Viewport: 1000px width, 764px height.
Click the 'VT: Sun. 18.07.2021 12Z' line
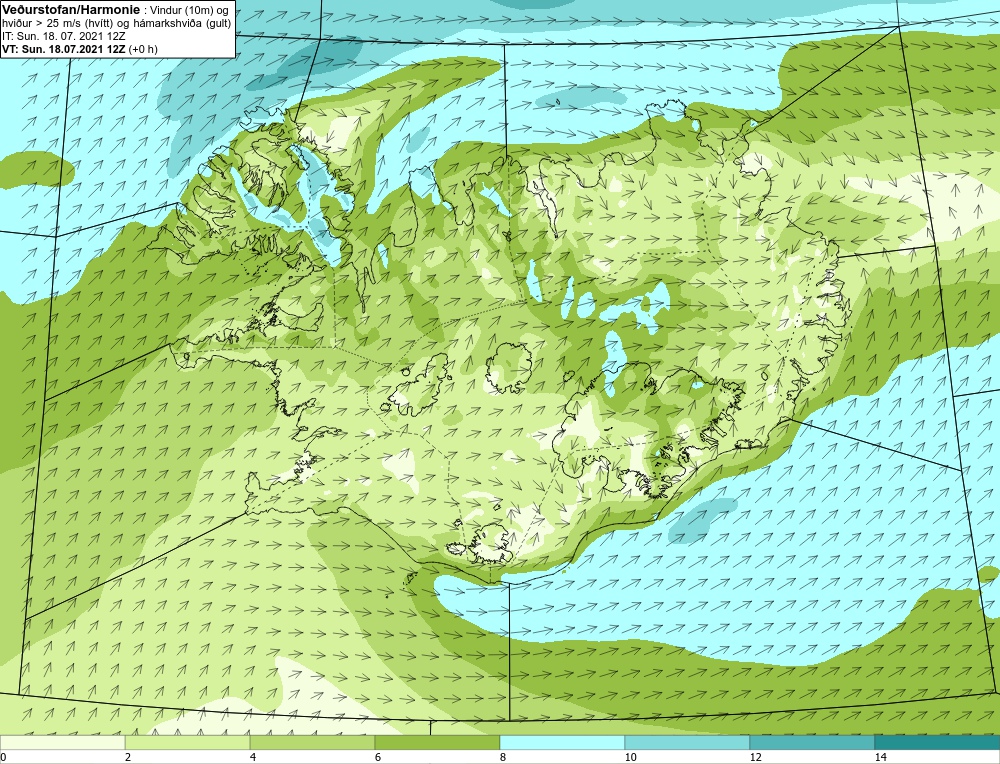64,48
